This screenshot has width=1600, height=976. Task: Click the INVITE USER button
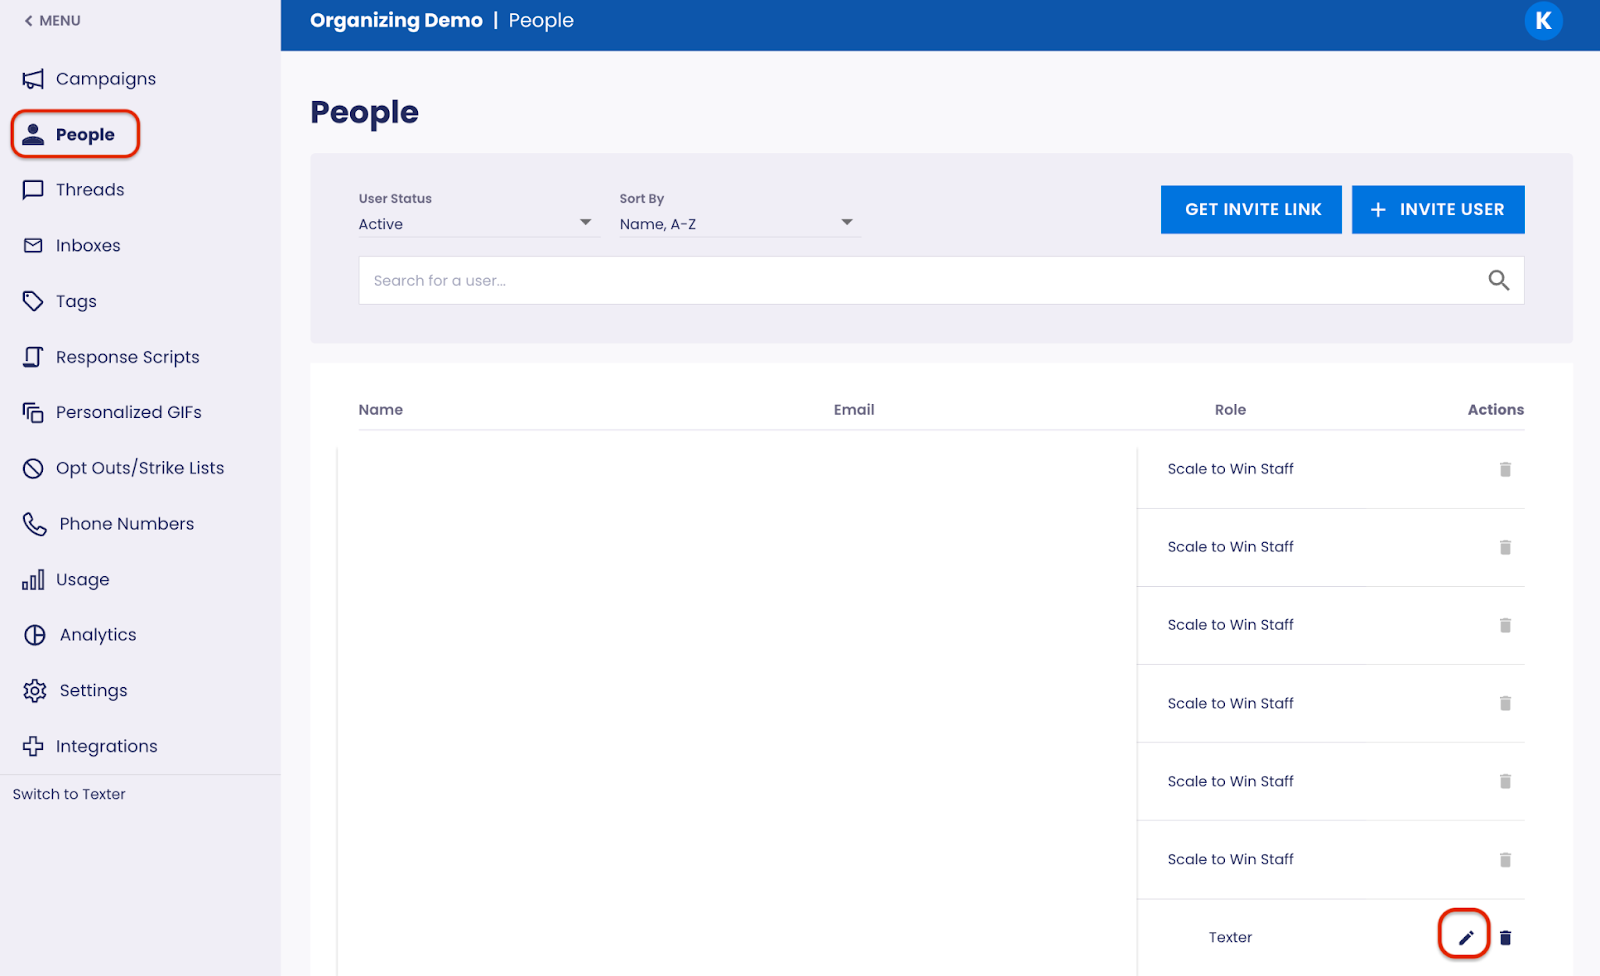1438,209
